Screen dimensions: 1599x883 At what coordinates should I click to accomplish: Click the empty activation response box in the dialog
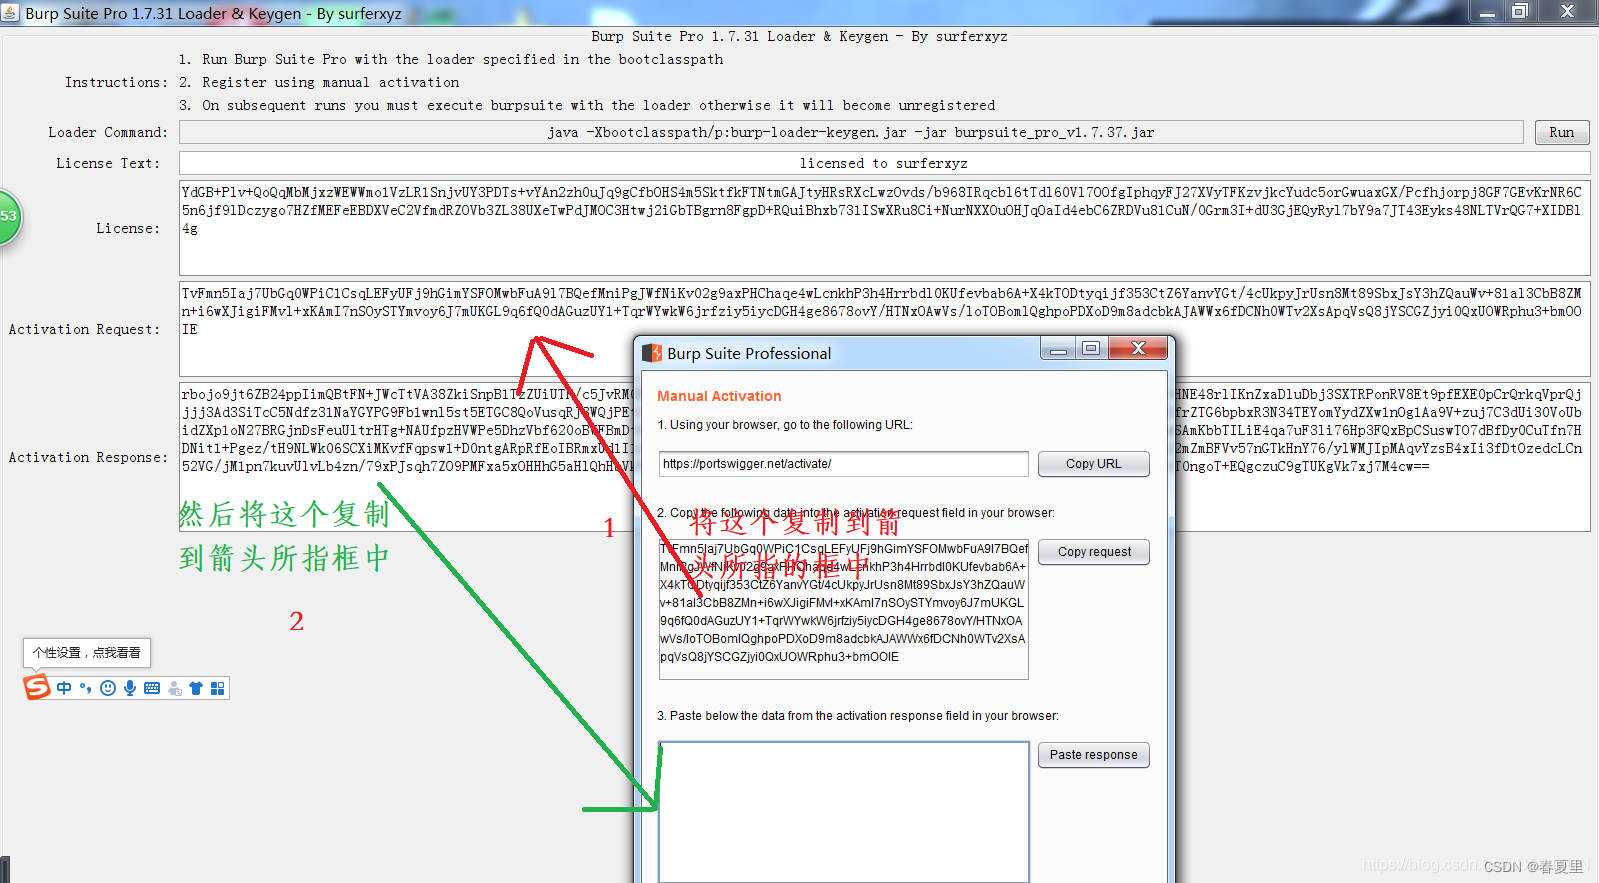pyautogui.click(x=844, y=811)
